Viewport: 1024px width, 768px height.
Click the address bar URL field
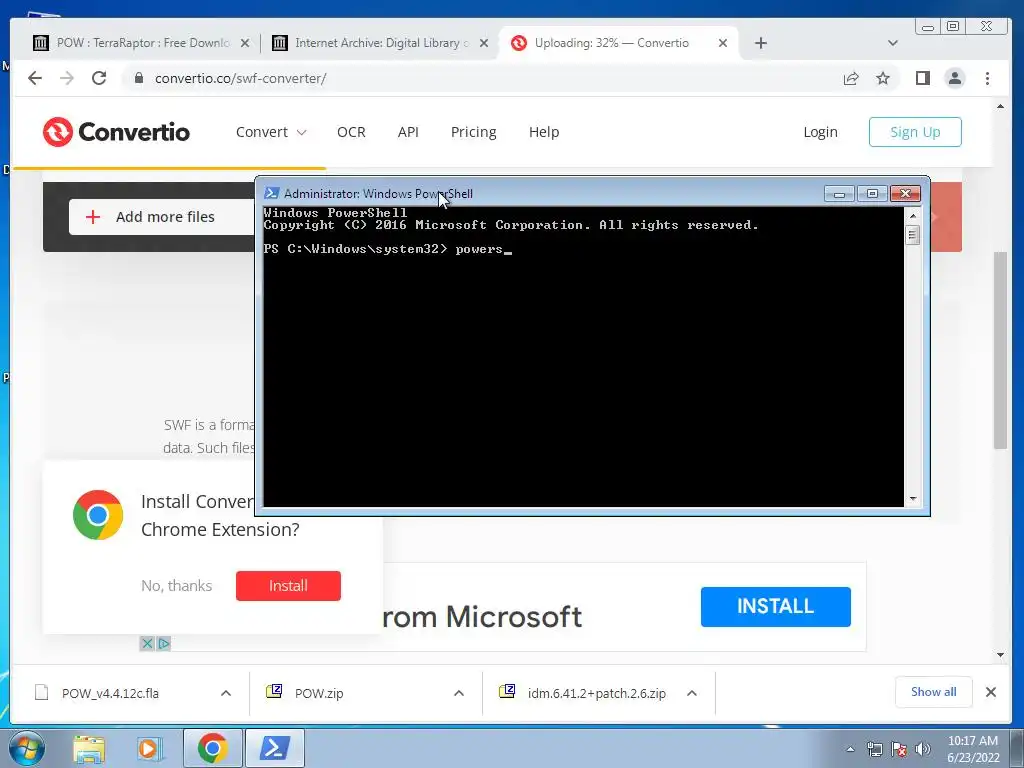483,78
